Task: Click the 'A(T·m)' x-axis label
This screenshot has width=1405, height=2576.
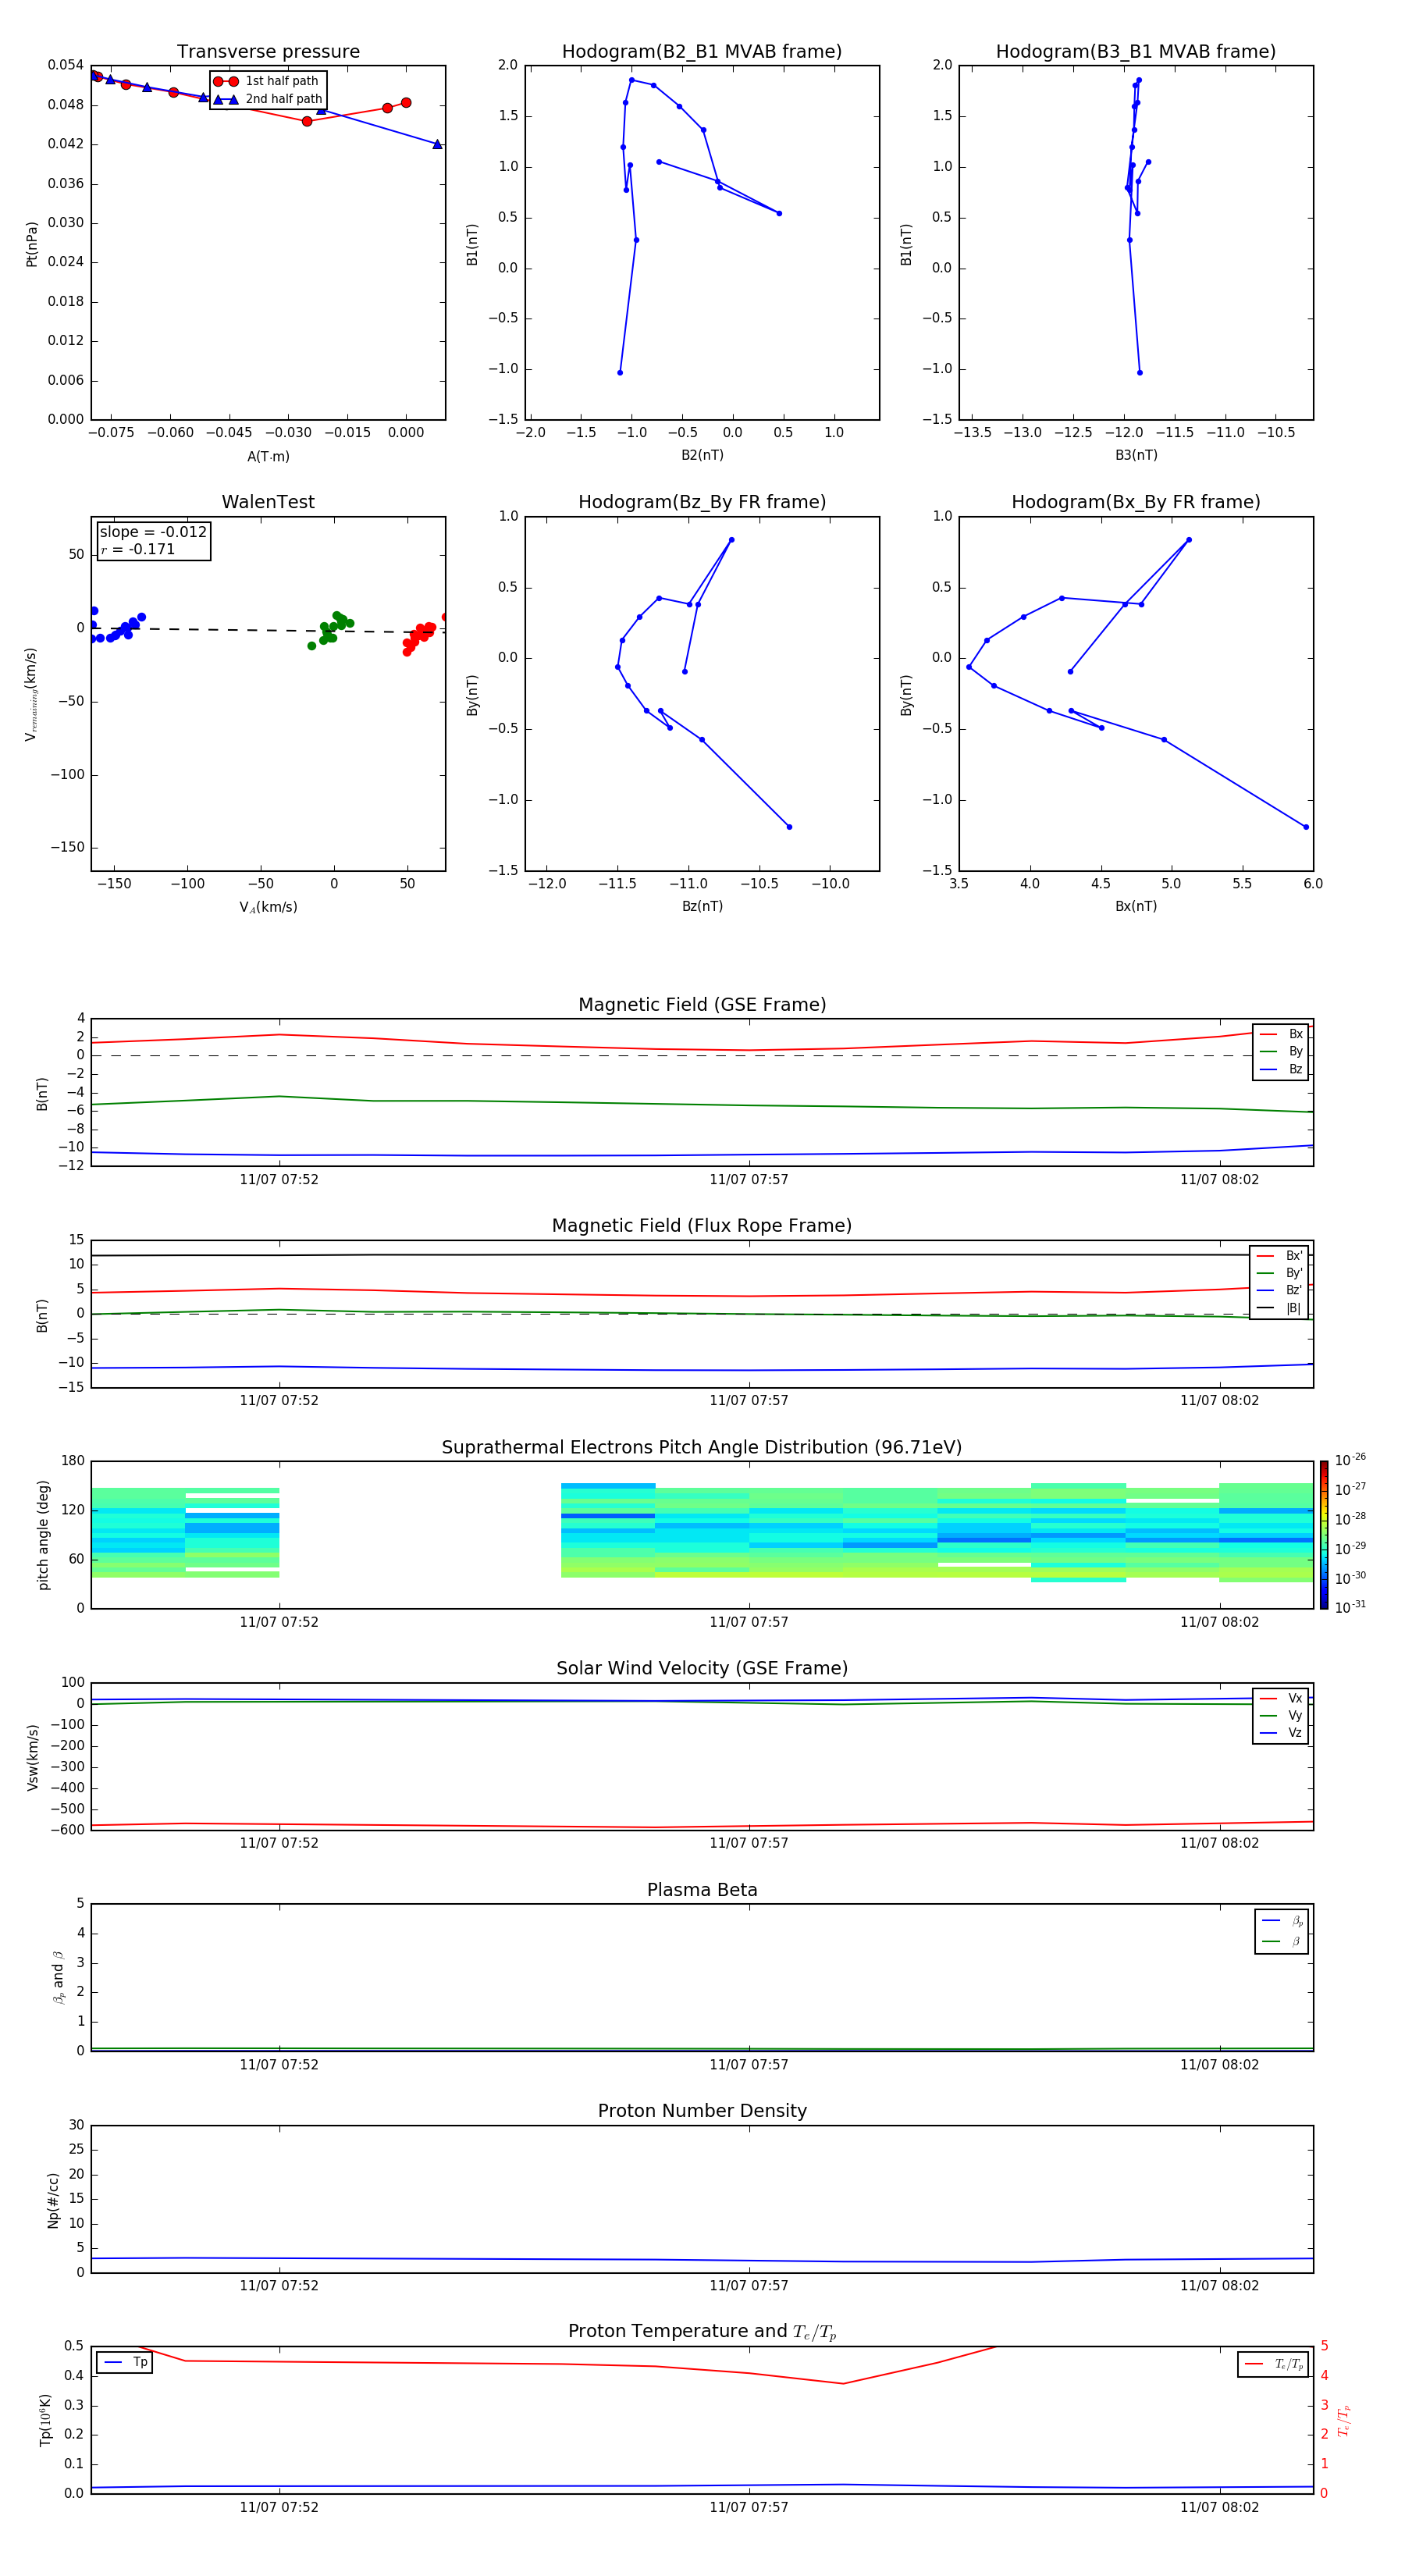Action: [268, 457]
